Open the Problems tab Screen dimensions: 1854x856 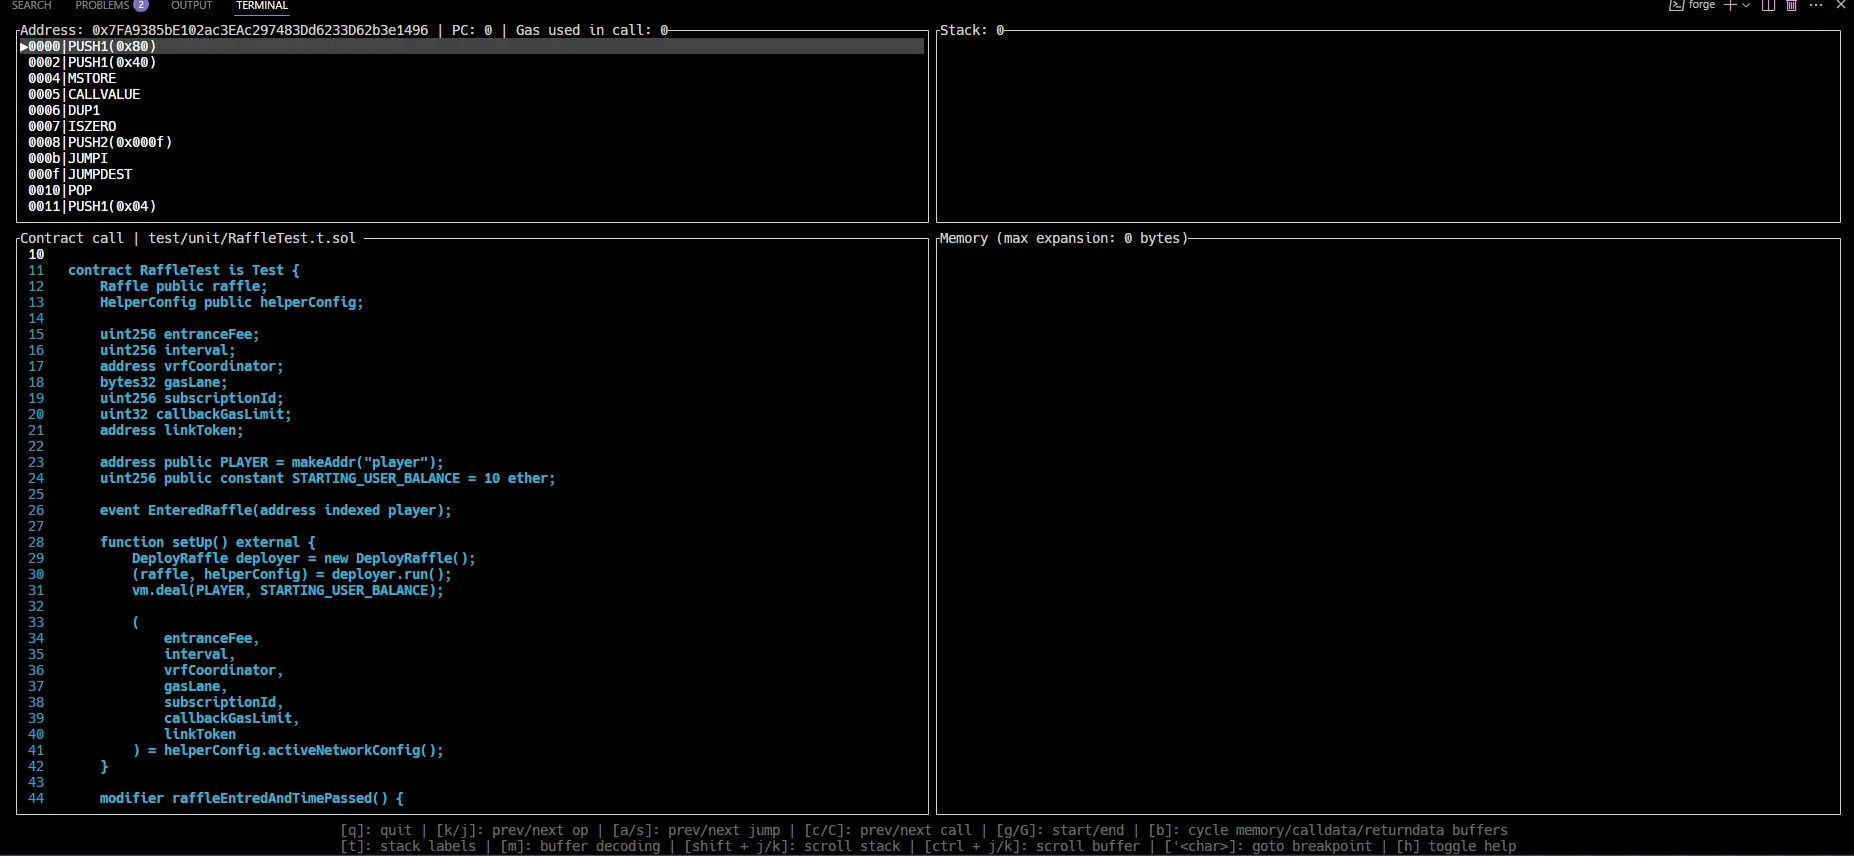(x=102, y=5)
